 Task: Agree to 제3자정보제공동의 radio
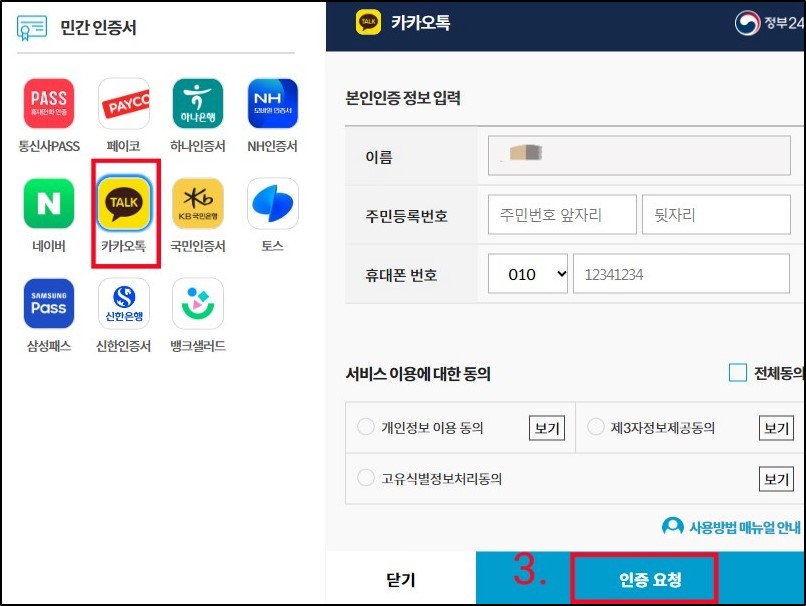pyautogui.click(x=595, y=427)
